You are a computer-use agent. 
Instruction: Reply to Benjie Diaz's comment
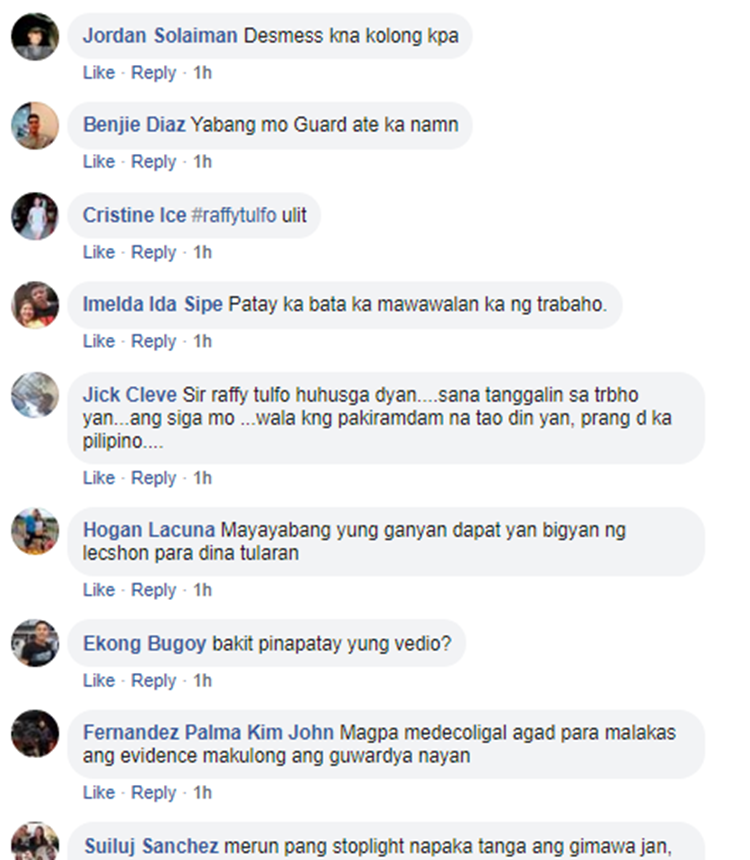(154, 162)
